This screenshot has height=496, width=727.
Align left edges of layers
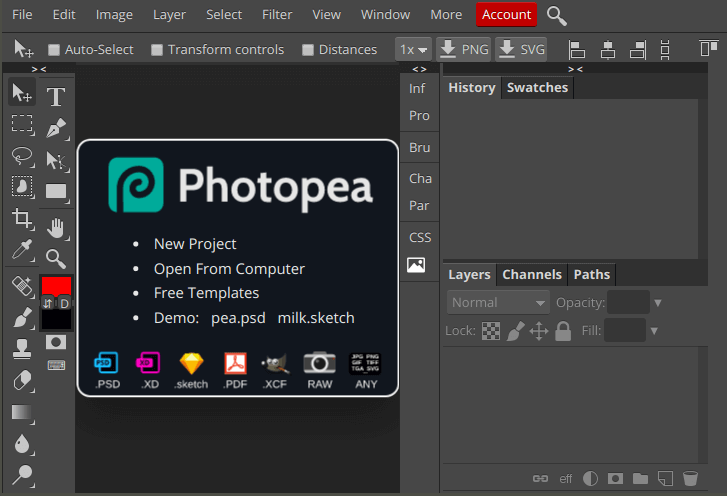(577, 49)
